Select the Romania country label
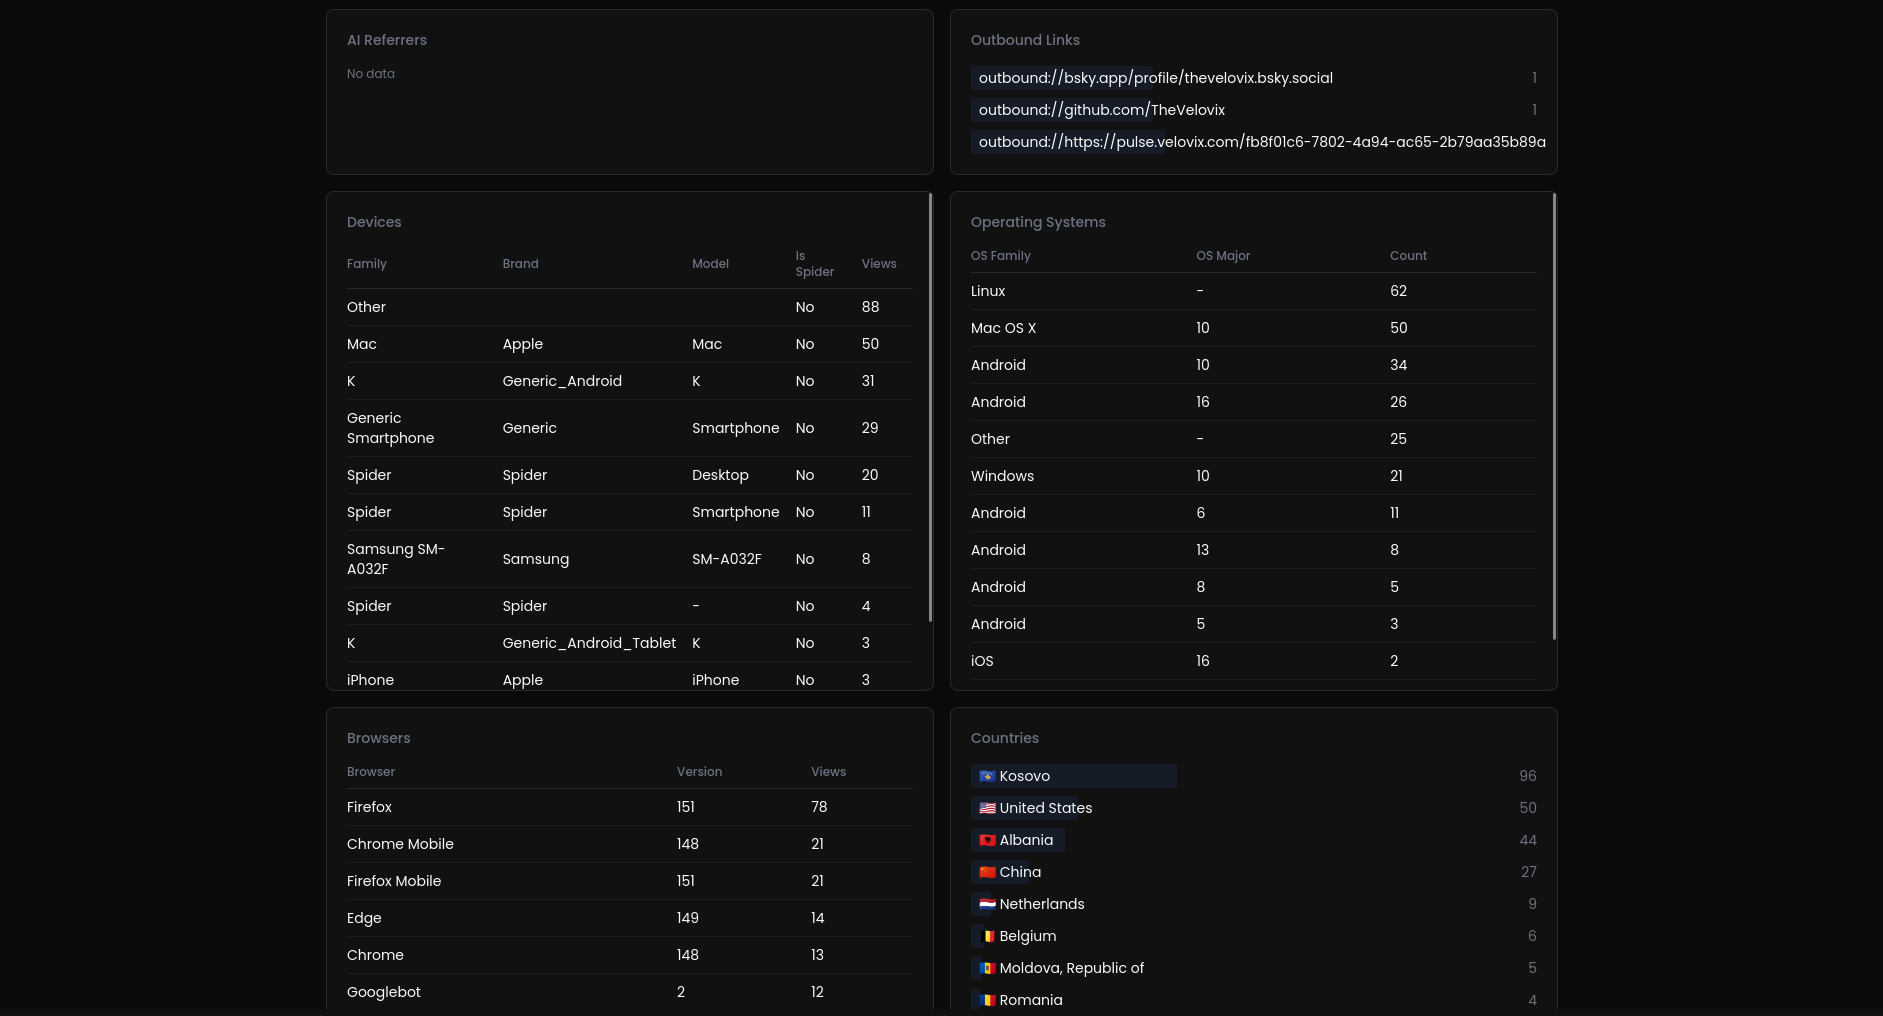Screen dimensions: 1883x1016 click(1030, 1000)
